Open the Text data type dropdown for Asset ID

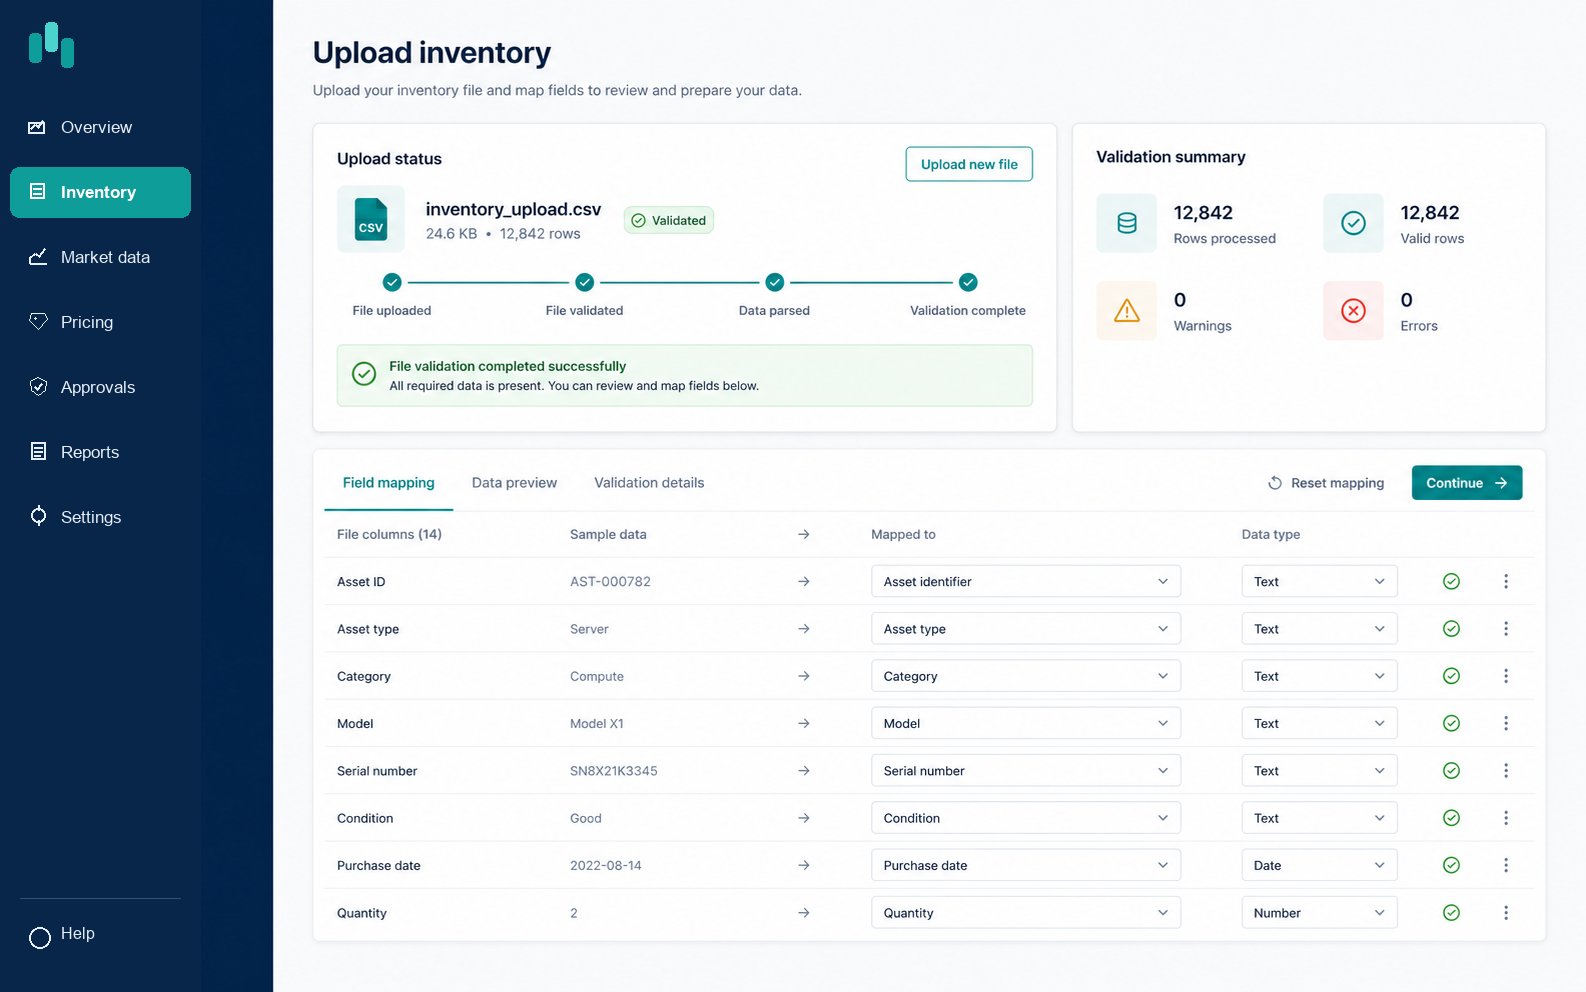[x=1319, y=581]
